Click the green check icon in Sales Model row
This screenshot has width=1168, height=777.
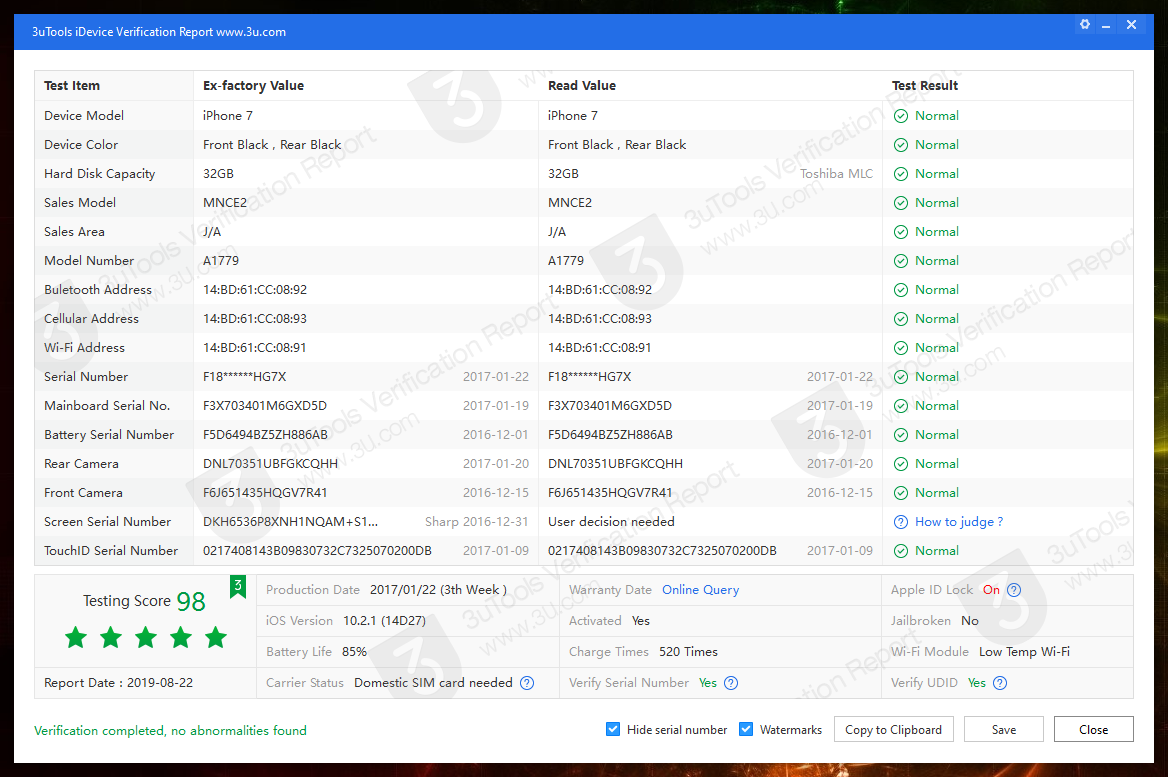point(901,203)
